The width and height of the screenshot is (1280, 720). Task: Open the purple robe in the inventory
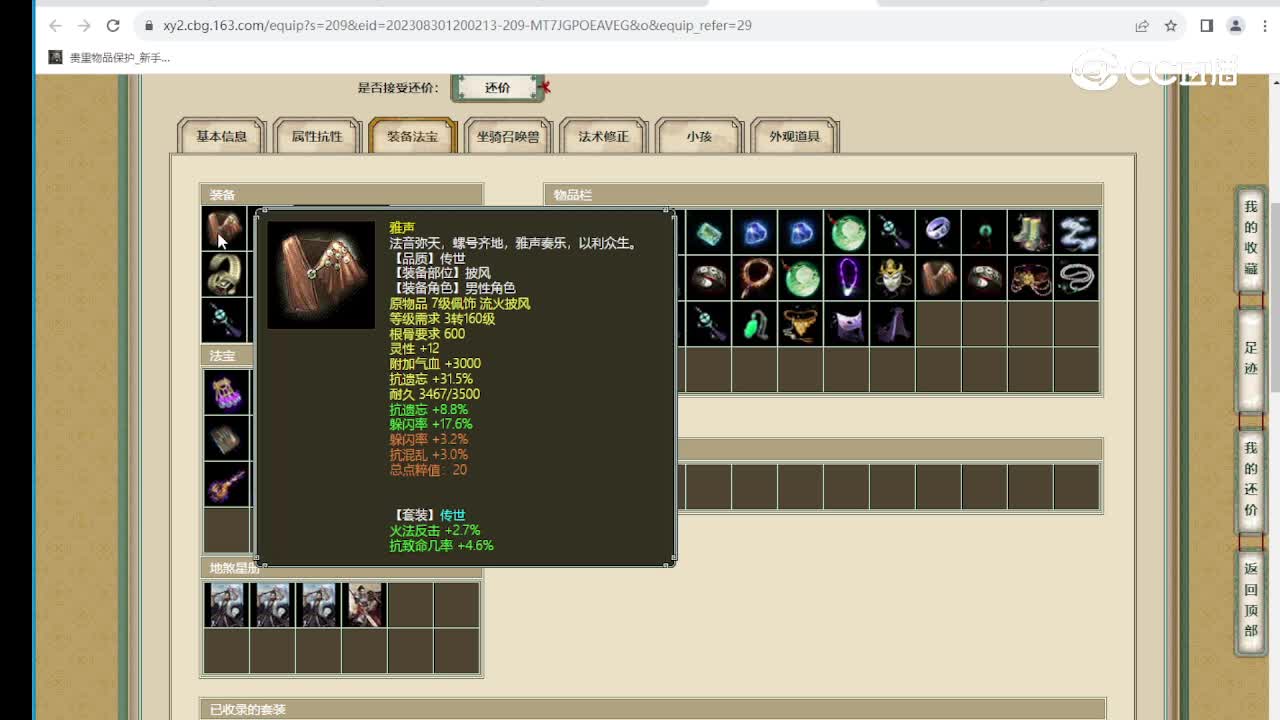tap(893, 324)
